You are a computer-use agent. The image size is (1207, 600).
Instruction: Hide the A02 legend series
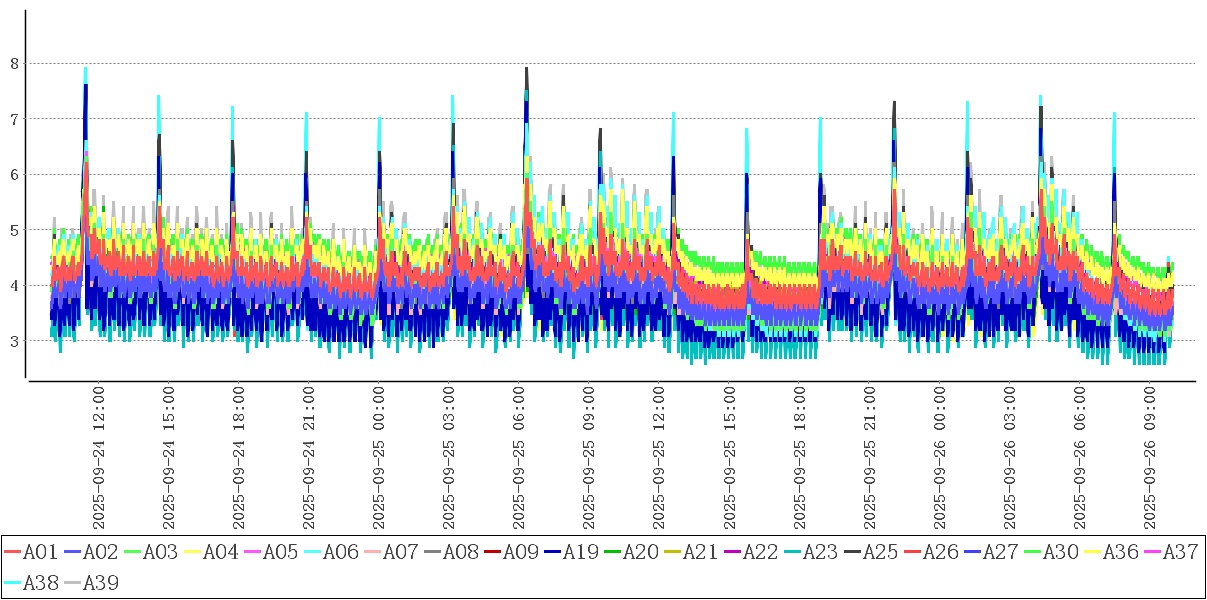(x=91, y=552)
